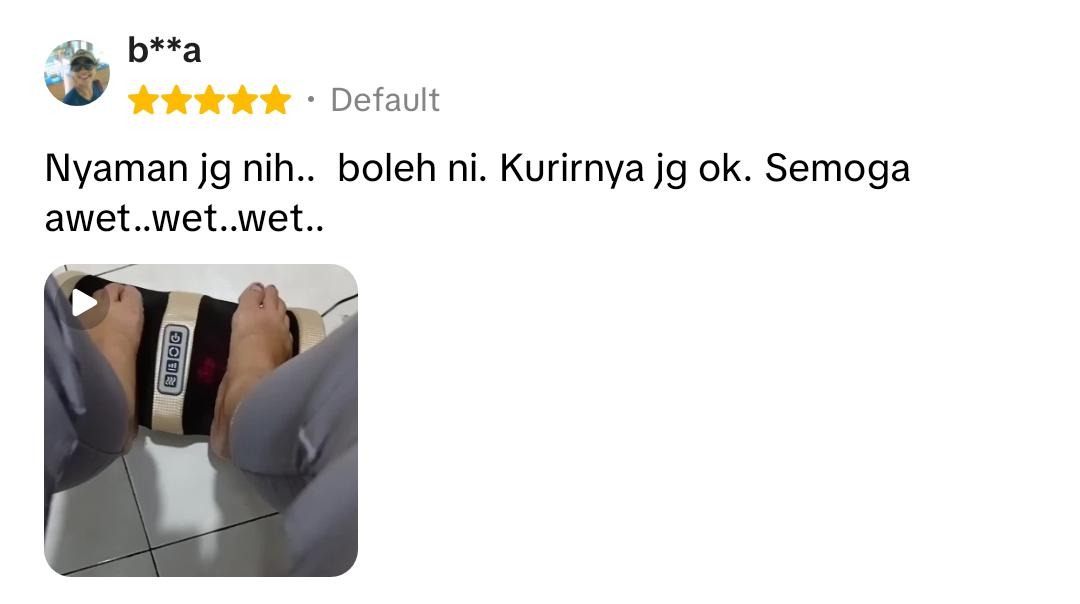Select the fourth rating star
The image size is (1080, 604).
242,100
